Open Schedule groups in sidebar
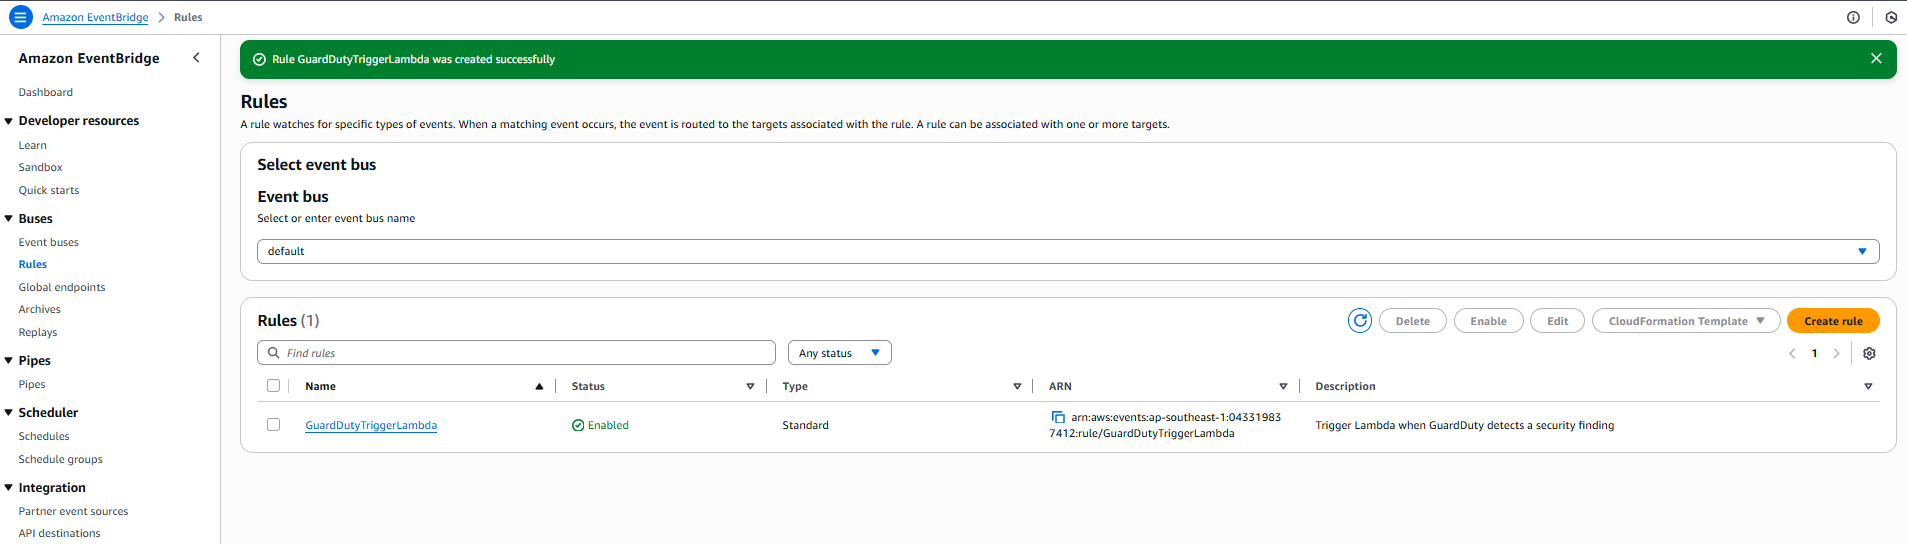Image resolution: width=1907 pixels, height=544 pixels. click(x=60, y=459)
